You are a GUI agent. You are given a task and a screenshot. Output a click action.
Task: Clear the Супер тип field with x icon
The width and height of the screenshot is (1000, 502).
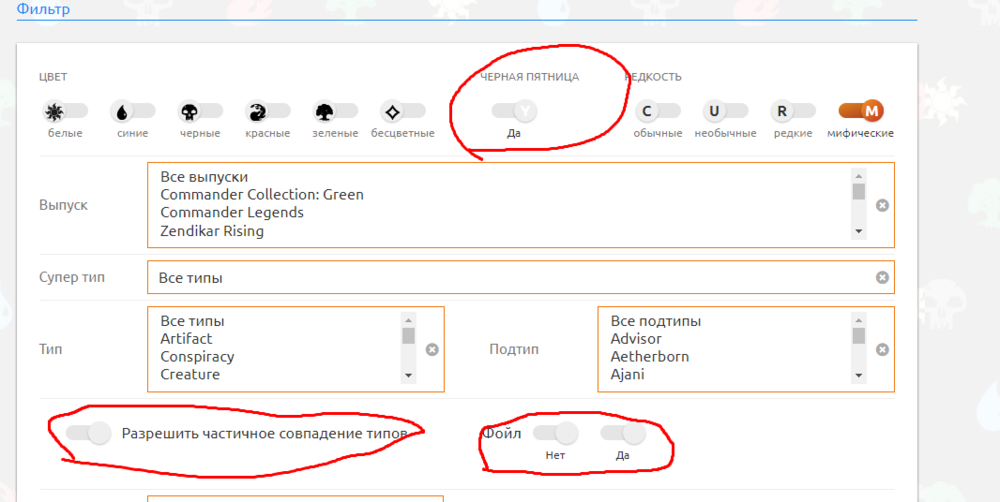pyautogui.click(x=882, y=277)
